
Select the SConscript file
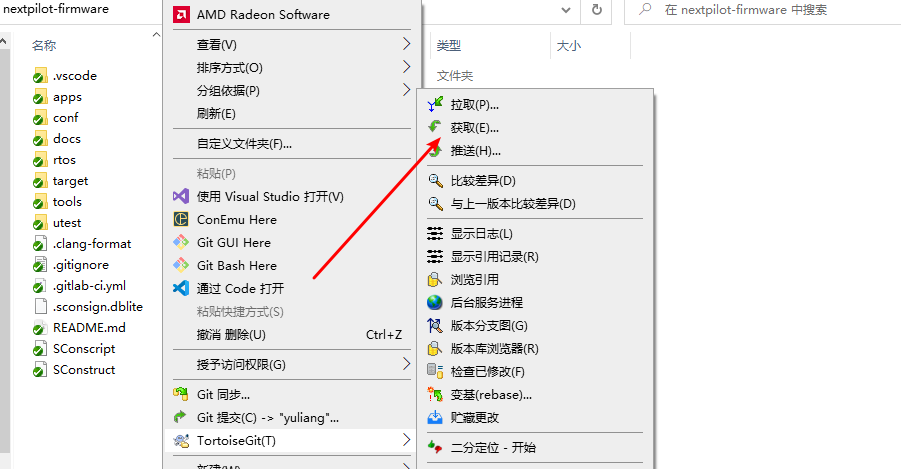(75, 349)
